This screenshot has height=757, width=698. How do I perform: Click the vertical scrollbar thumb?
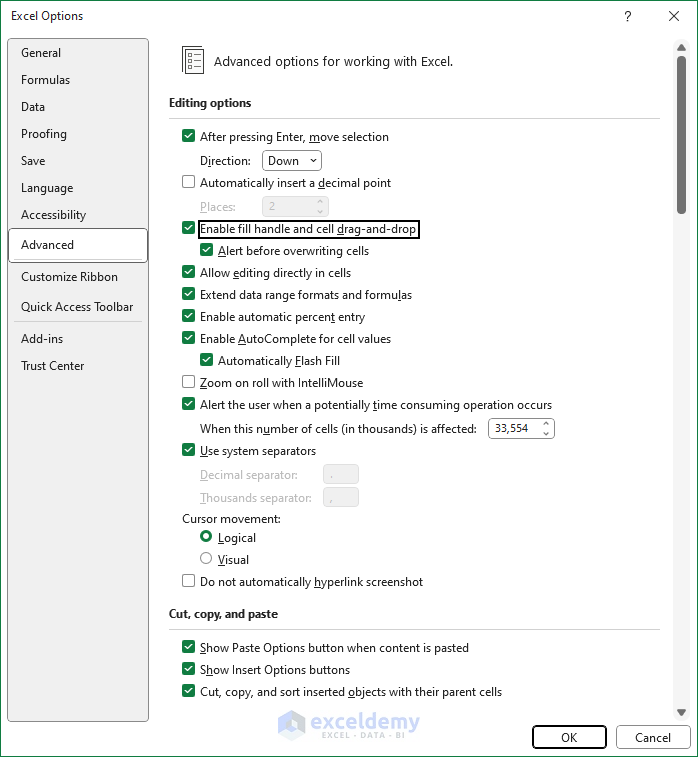(x=681, y=135)
